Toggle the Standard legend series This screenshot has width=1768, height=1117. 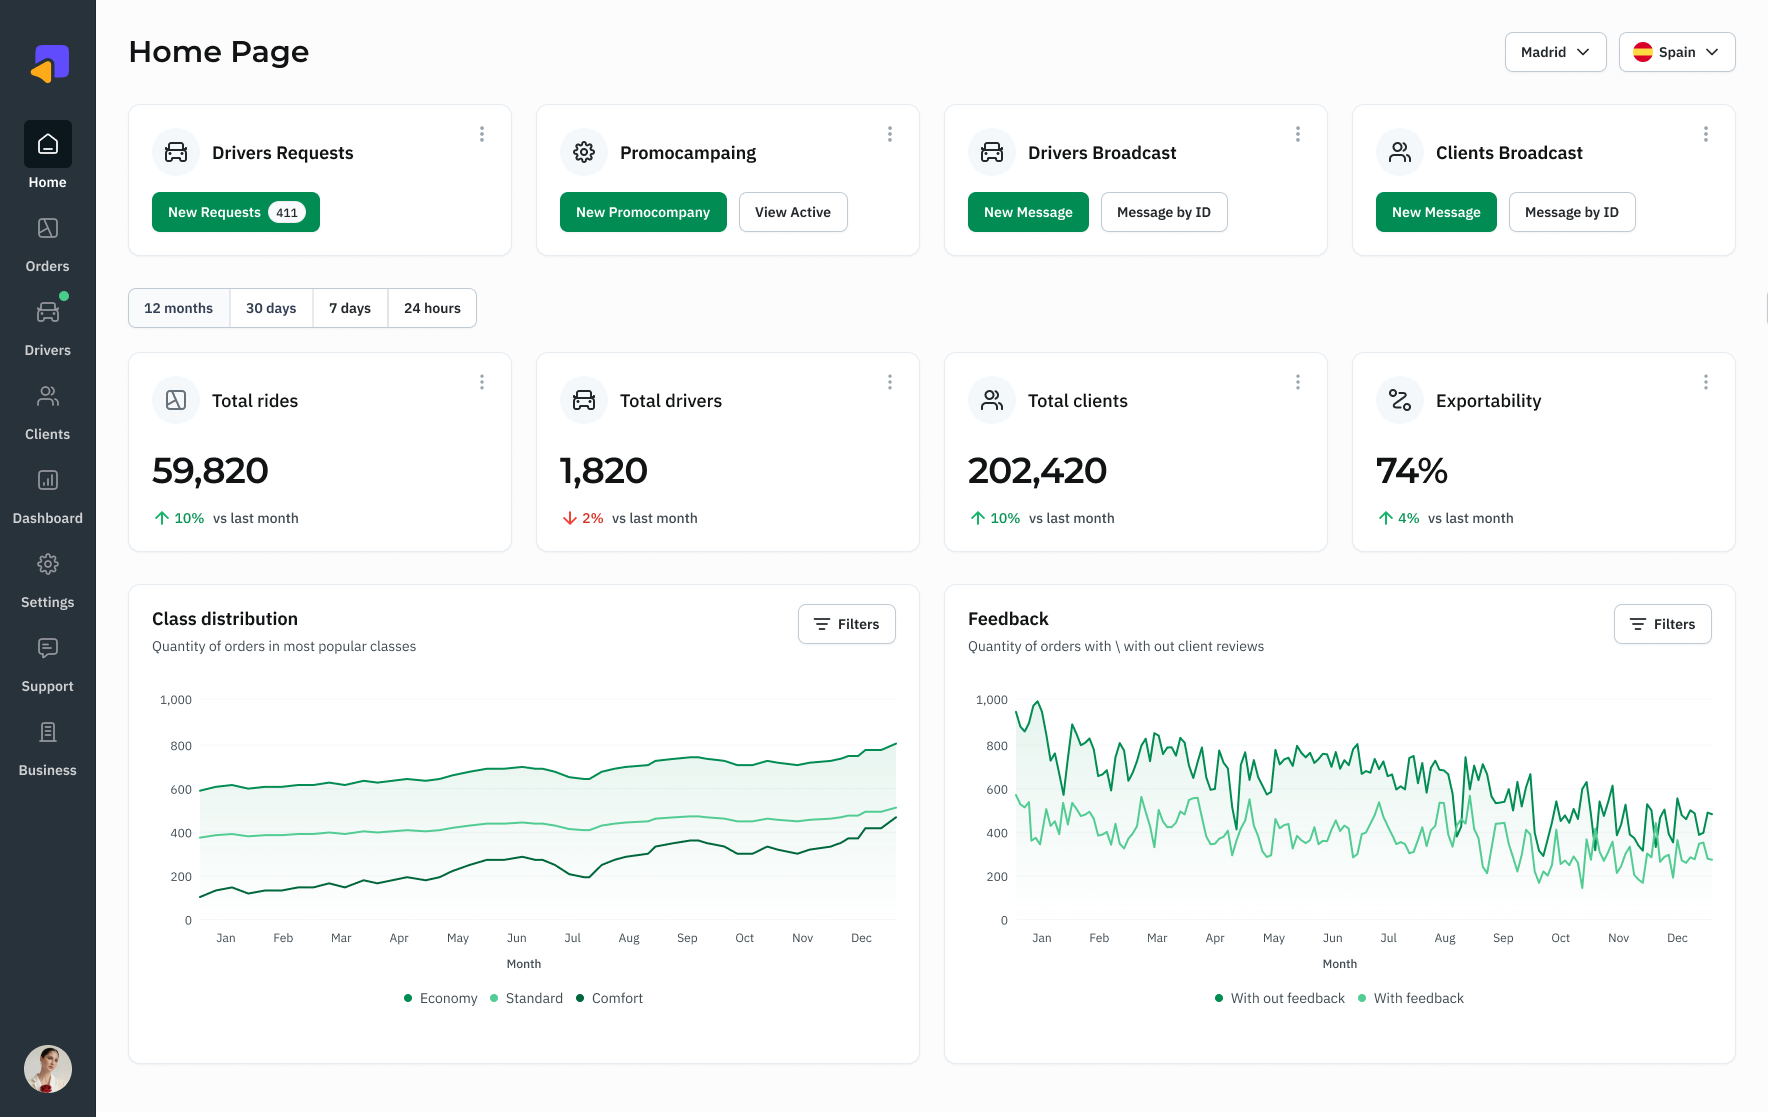click(x=526, y=998)
